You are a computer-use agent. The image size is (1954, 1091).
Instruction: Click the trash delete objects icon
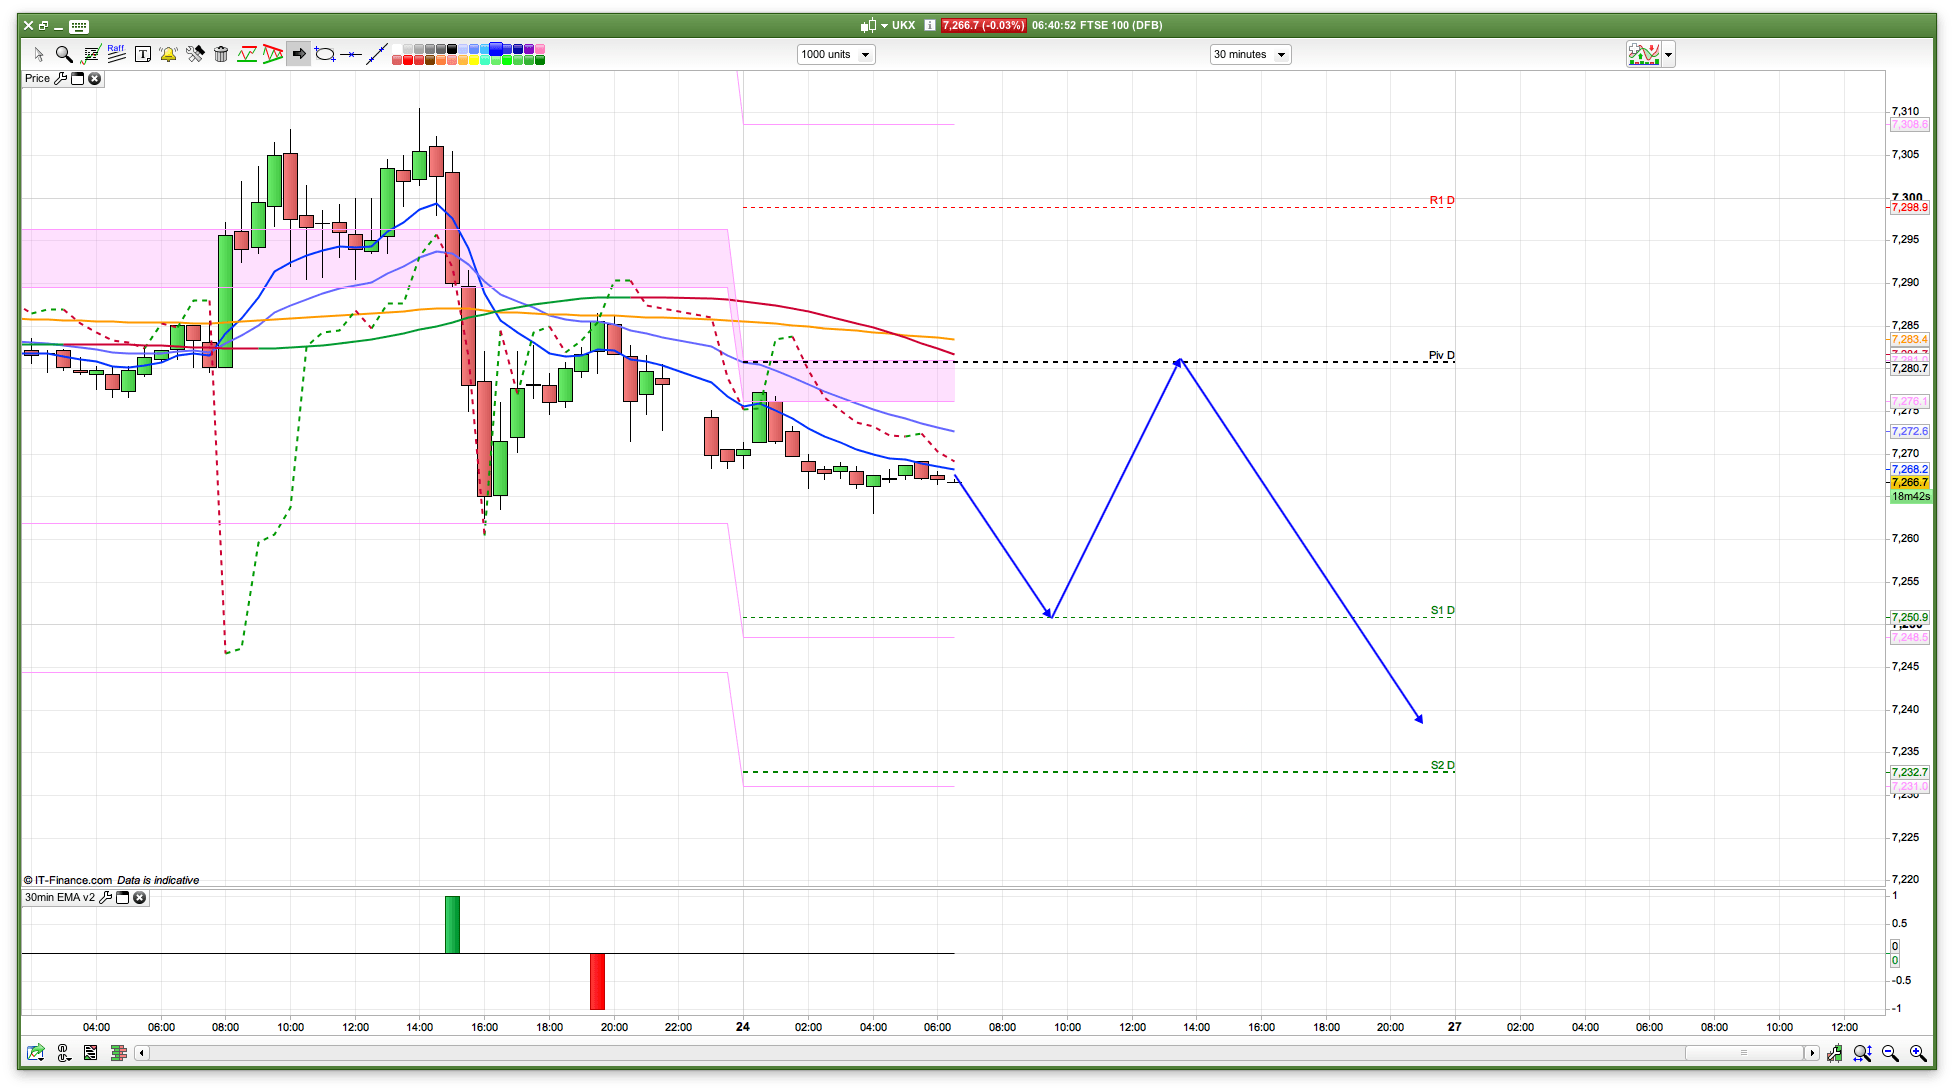(x=221, y=54)
